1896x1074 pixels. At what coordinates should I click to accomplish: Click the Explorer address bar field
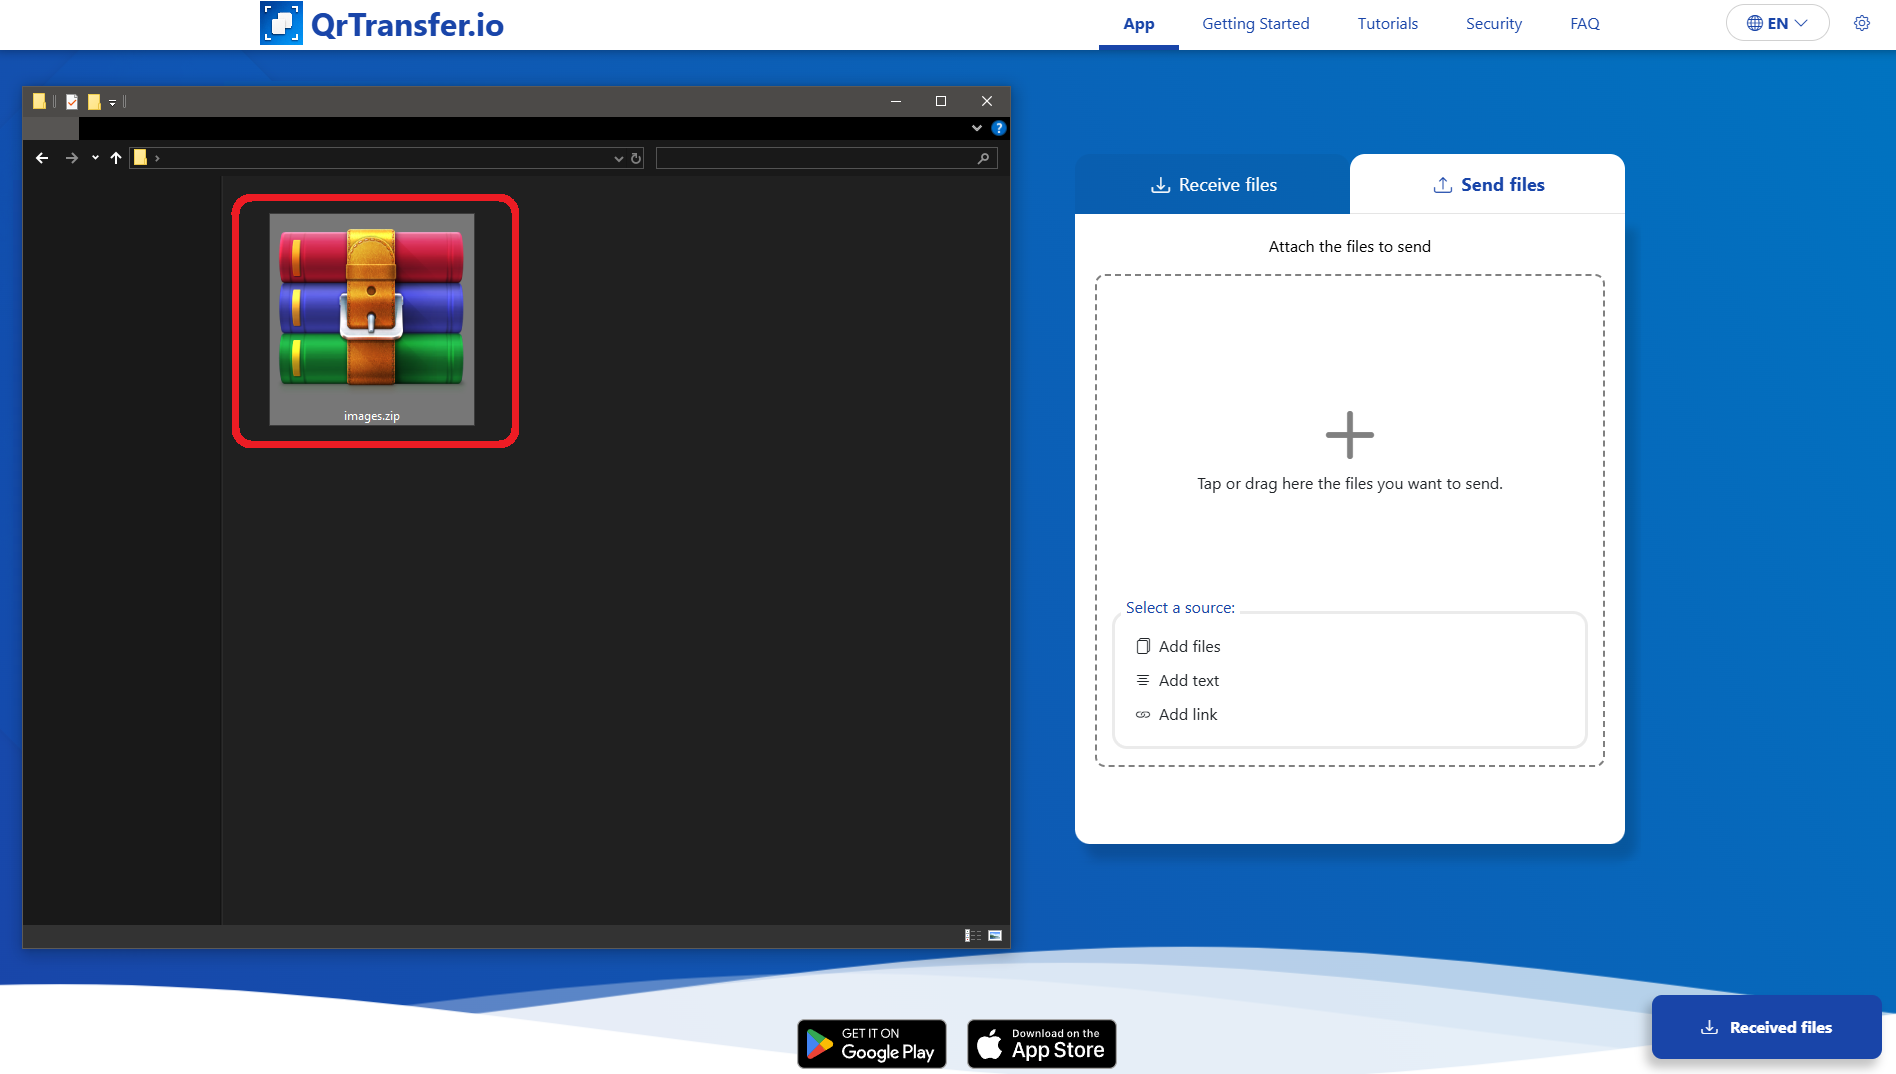click(x=387, y=158)
